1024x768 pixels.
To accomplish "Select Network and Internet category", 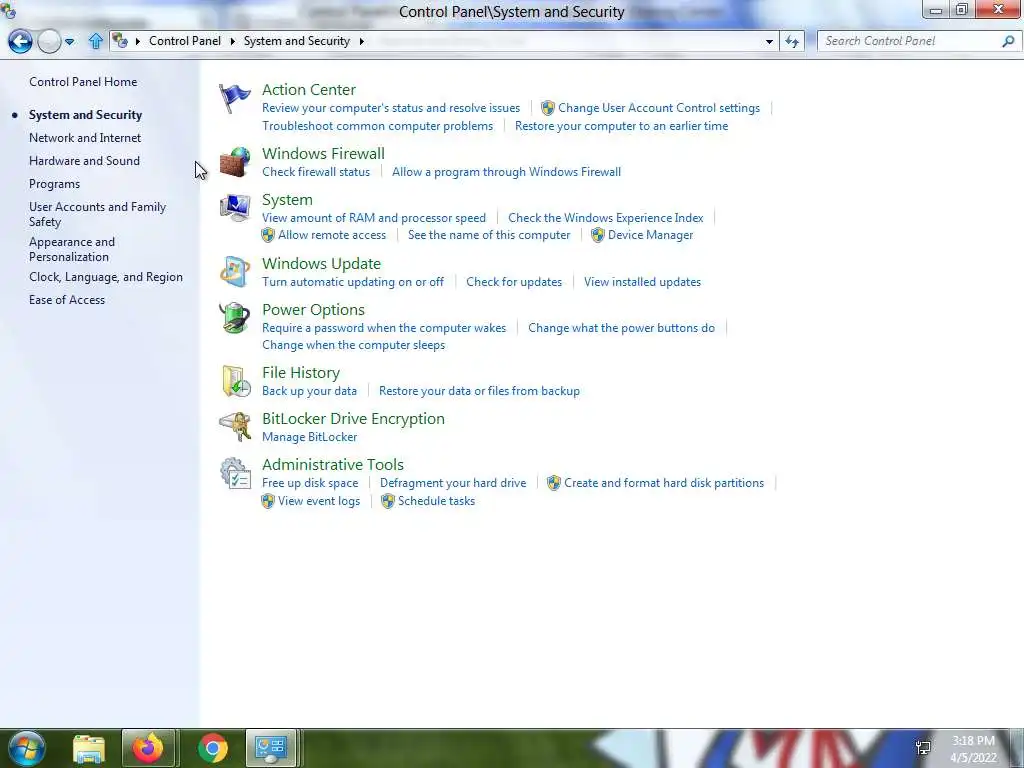I will coord(85,138).
